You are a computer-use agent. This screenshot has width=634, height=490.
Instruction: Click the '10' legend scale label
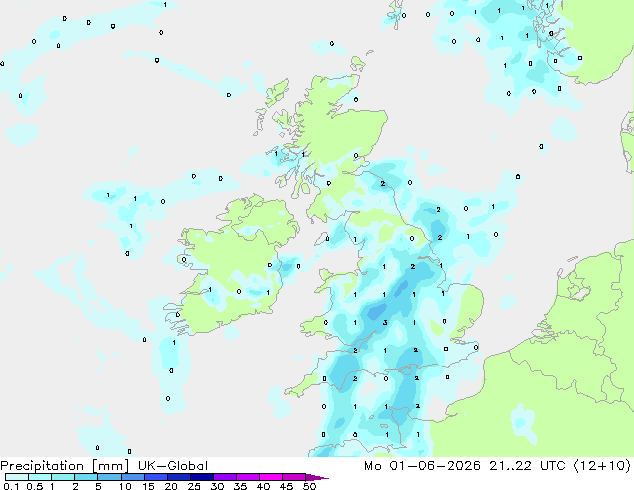pos(125,486)
